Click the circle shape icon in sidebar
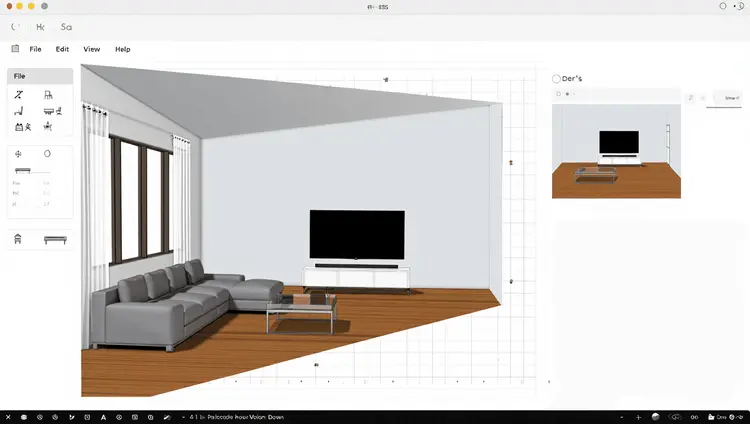Viewport: 750px width, 424px height. pos(47,154)
